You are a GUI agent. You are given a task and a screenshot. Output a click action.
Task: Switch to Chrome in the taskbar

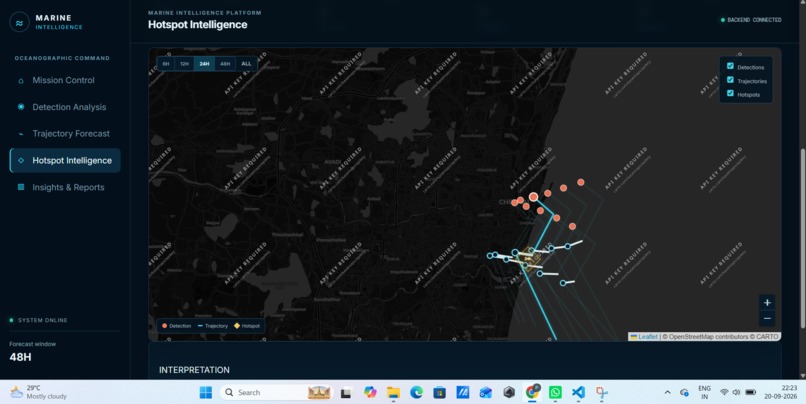(x=532, y=393)
